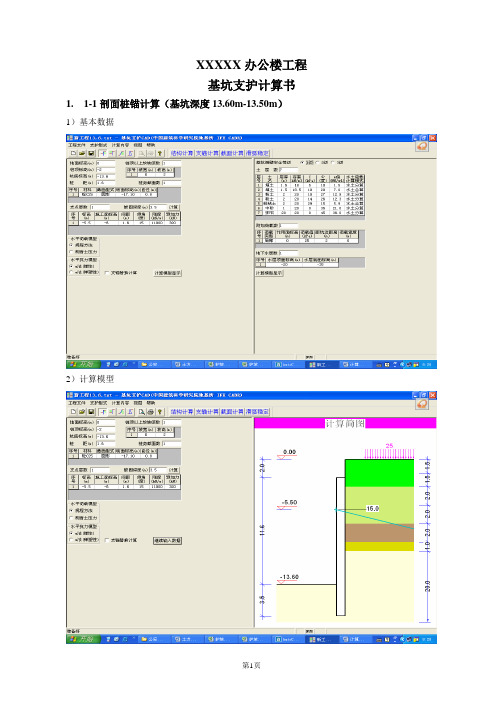The image size is (496, 702).
Task: Click 结构计算 button in upper window toolbar
Action: pyautogui.click(x=182, y=153)
